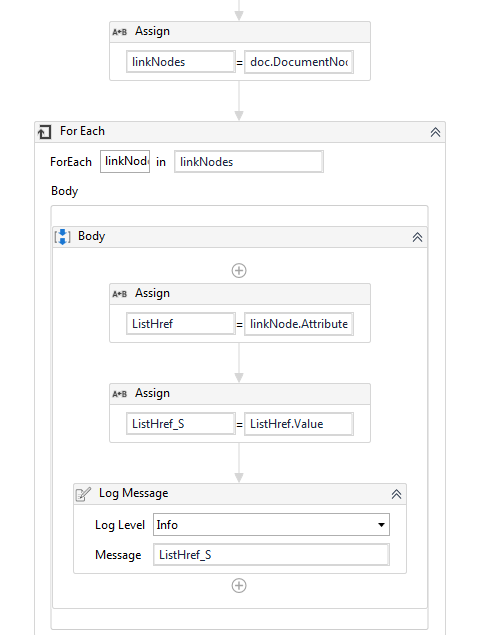Click the Message field containing ListHref_S

click(x=271, y=555)
